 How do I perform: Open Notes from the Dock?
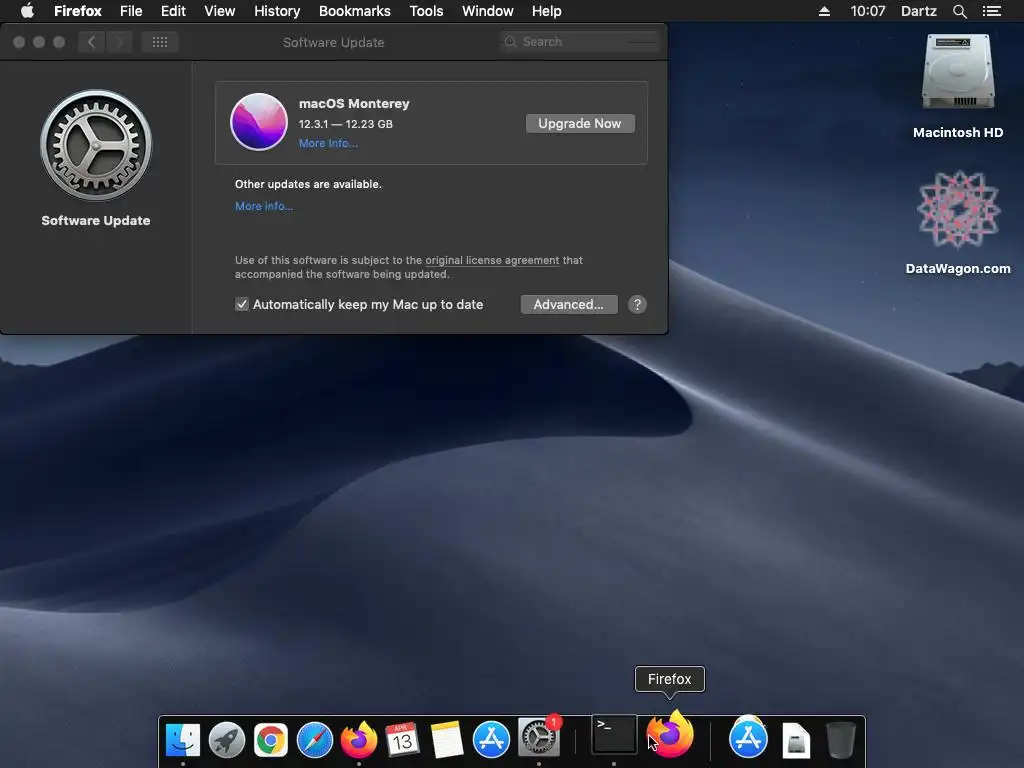(447, 740)
